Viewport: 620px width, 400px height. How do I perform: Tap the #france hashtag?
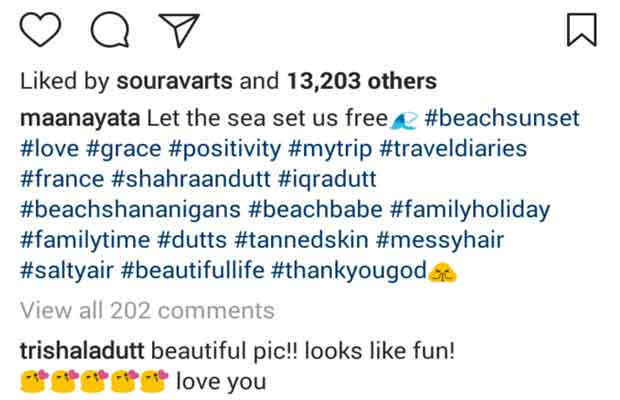pyautogui.click(x=60, y=180)
